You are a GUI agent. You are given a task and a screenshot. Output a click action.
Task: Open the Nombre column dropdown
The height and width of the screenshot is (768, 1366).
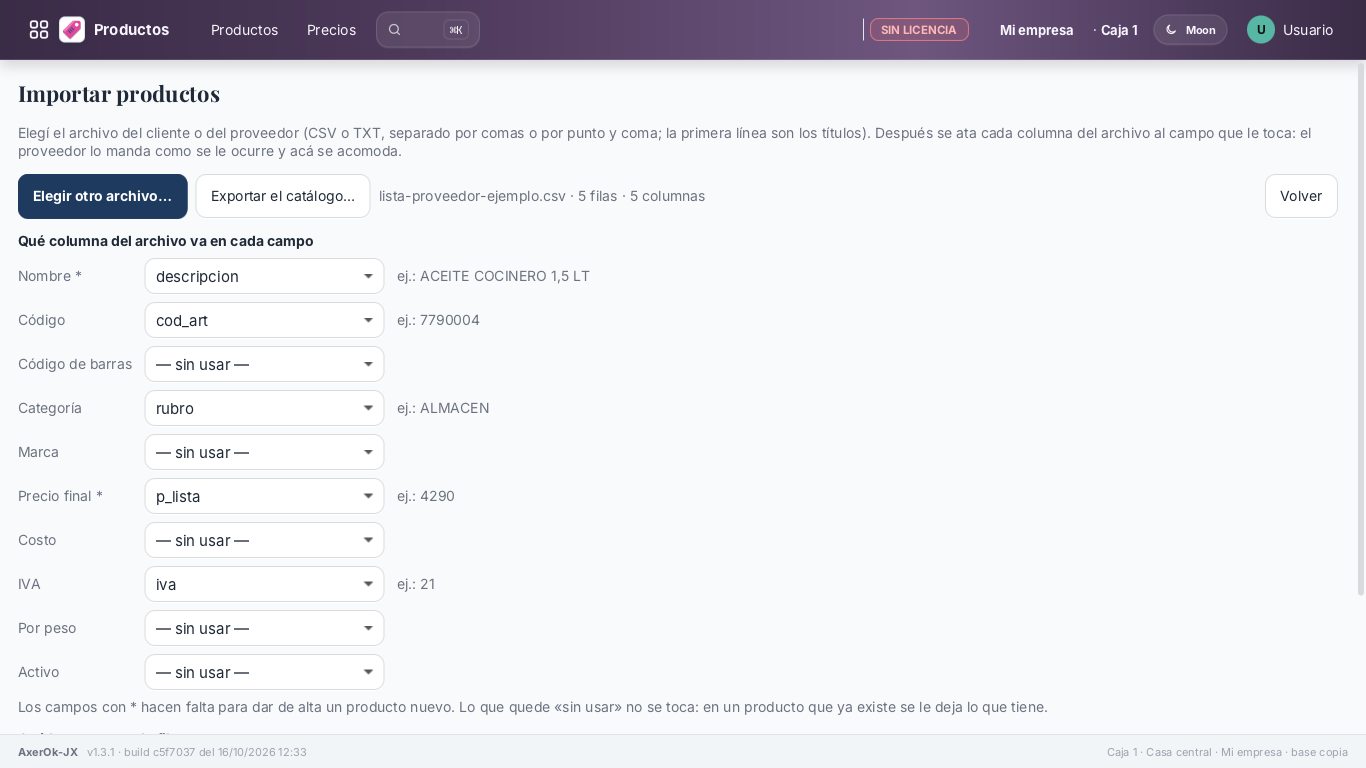pos(265,276)
